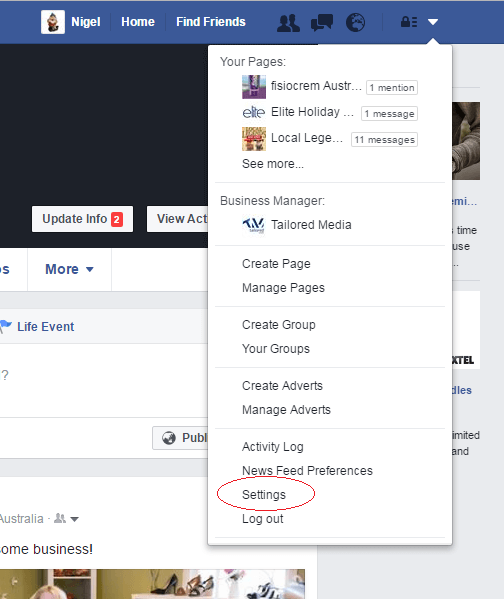Open Tailored Media Business Manager
Image resolution: width=504 pixels, height=599 pixels.
tap(311, 225)
